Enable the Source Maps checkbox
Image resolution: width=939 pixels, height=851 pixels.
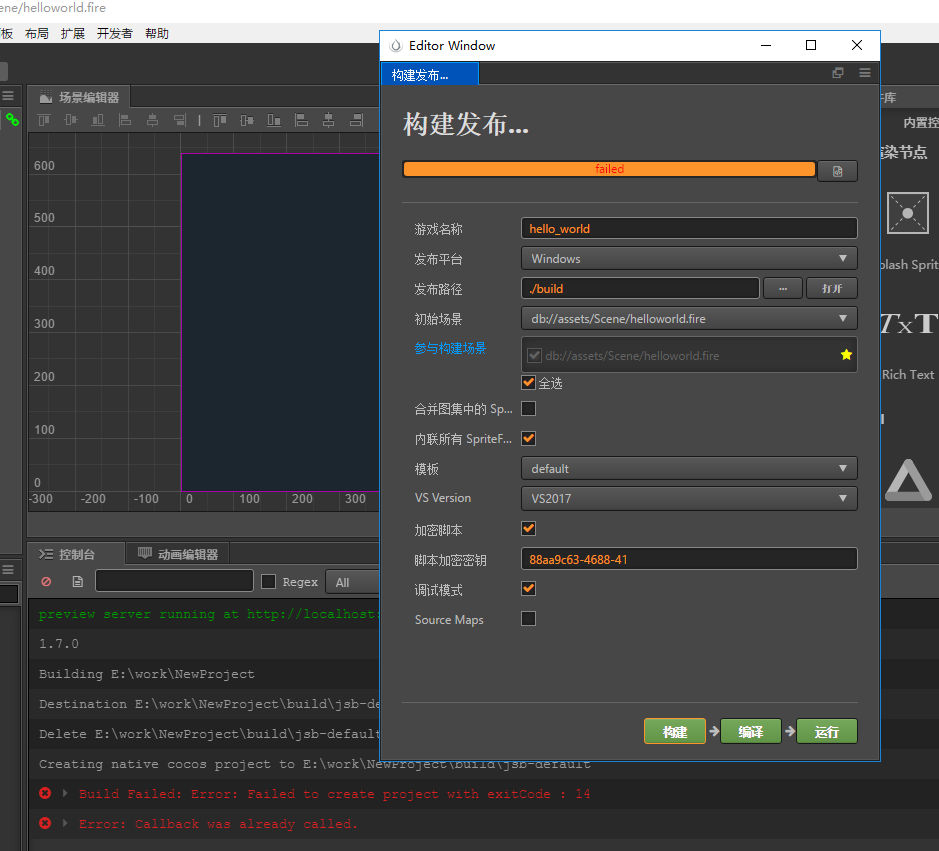[528, 618]
